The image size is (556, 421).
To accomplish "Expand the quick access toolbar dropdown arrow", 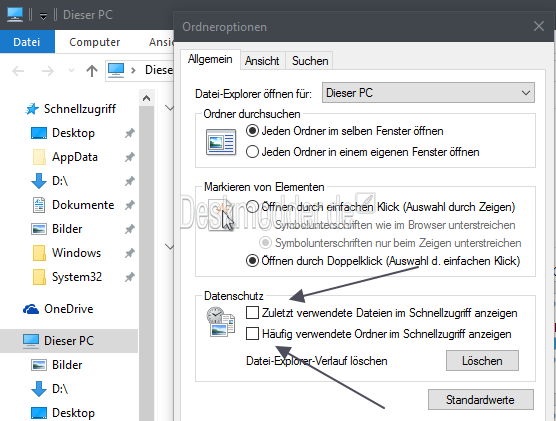I will pyautogui.click(x=43, y=16).
